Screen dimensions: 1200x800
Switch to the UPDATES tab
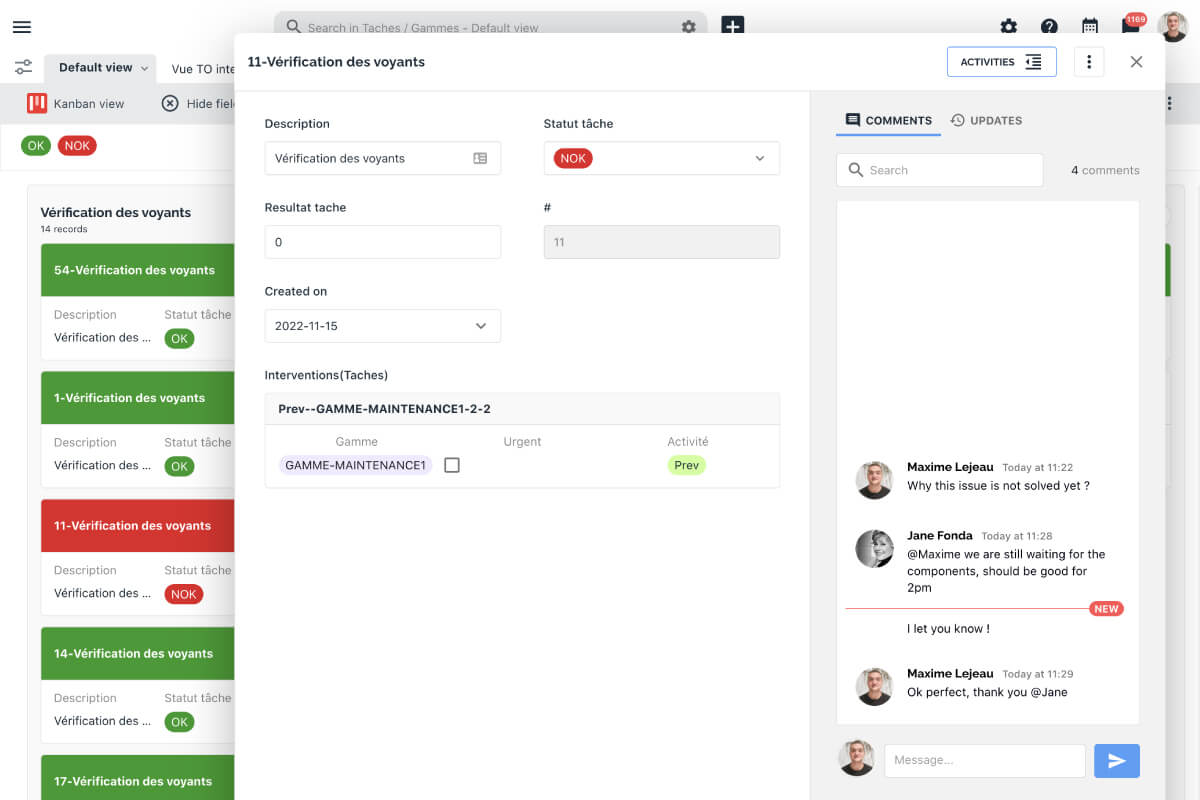987,120
